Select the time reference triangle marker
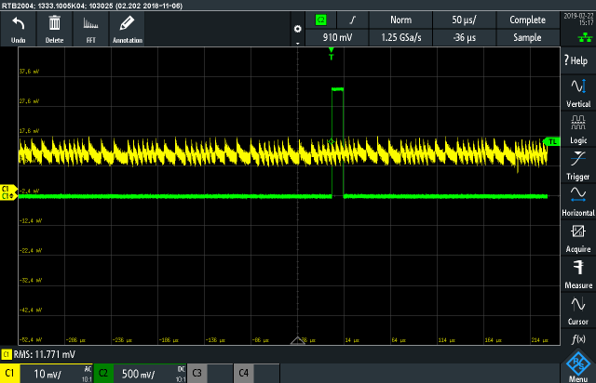The height and width of the screenshot is (383, 596). [298, 340]
